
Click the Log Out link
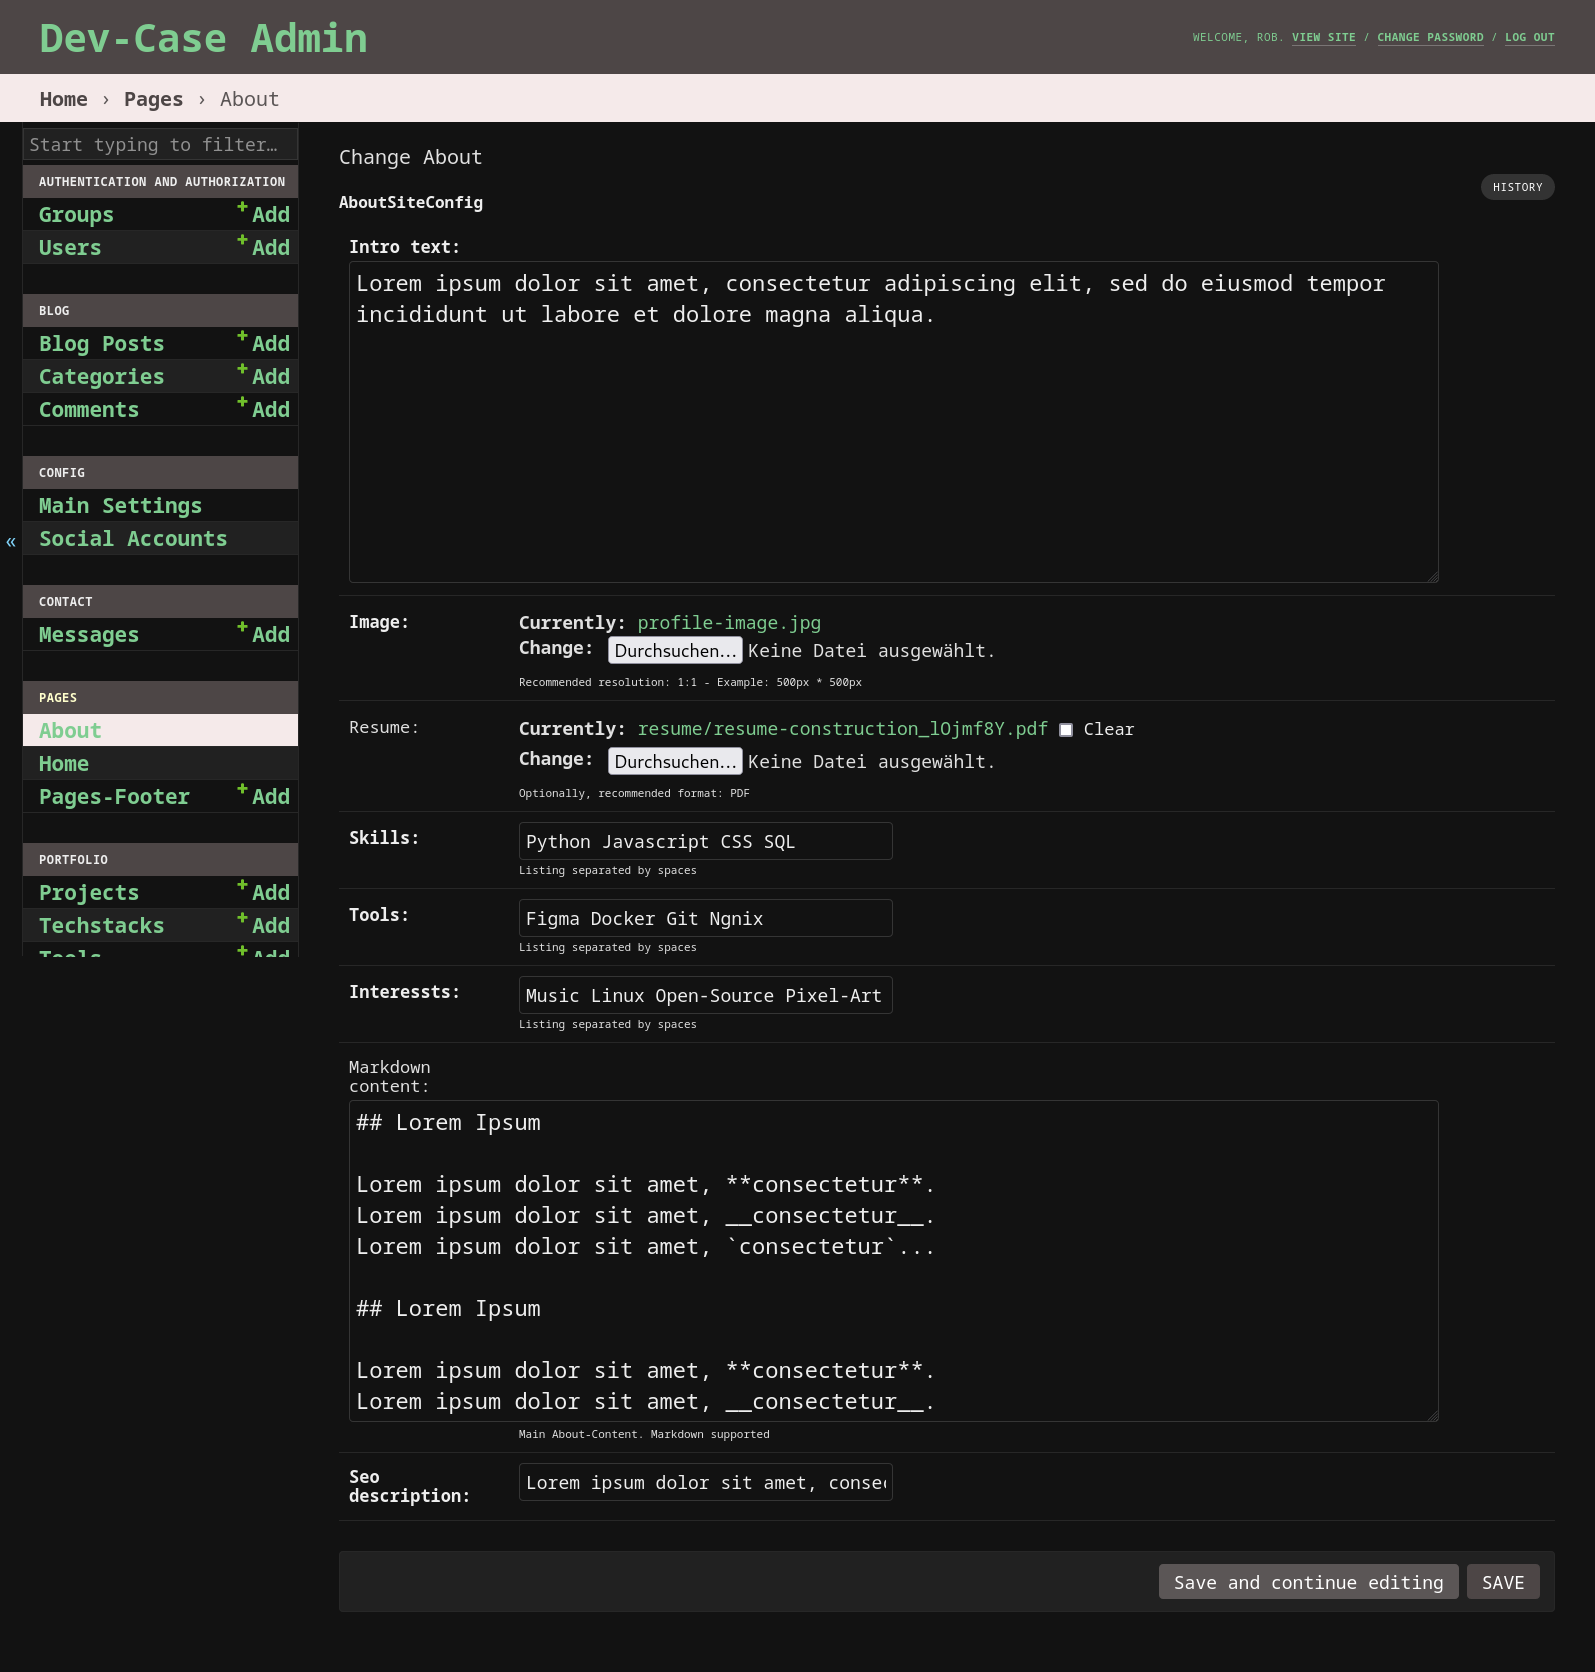pos(1529,38)
